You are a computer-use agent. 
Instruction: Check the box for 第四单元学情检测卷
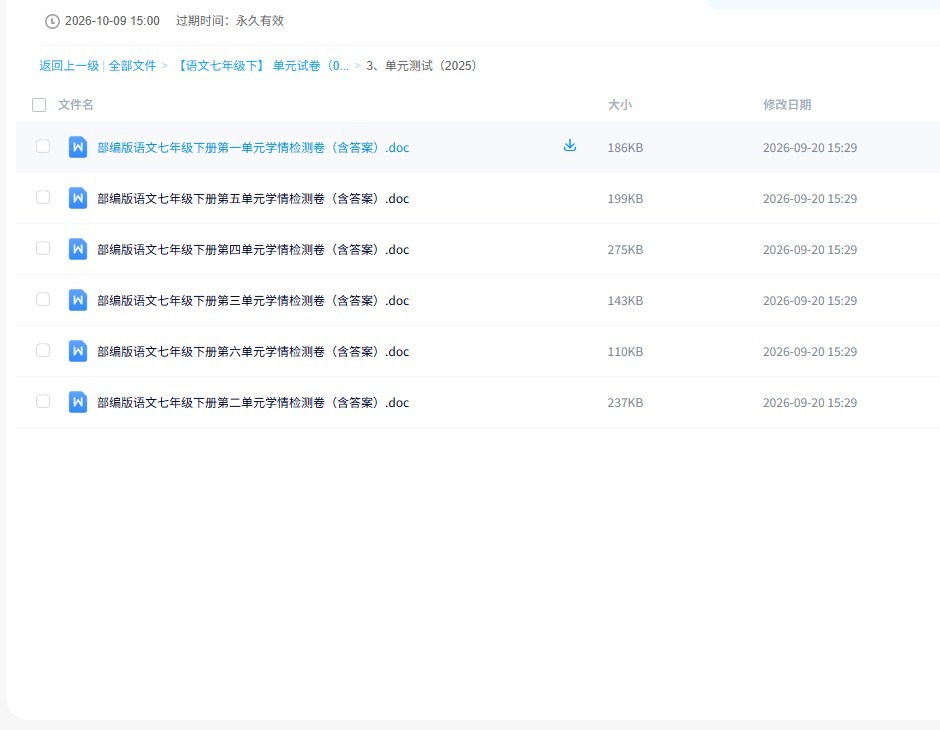point(43,248)
